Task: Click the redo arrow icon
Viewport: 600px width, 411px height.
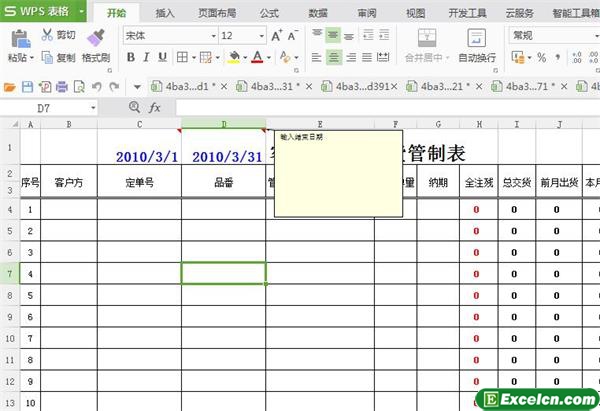Action: click(x=114, y=87)
